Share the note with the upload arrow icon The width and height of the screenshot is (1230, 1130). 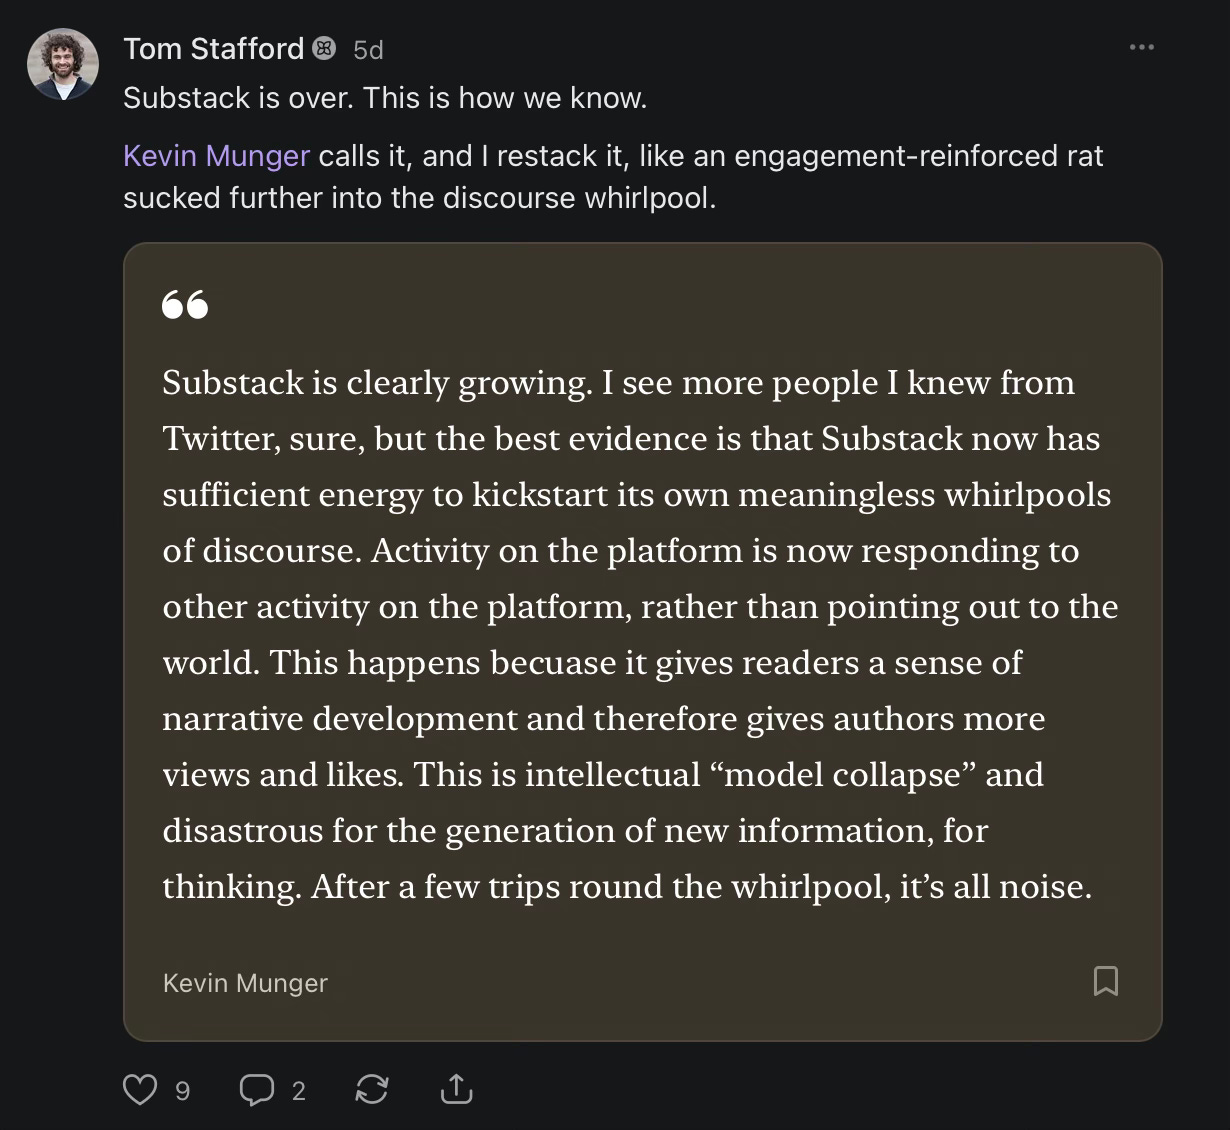click(x=456, y=1089)
